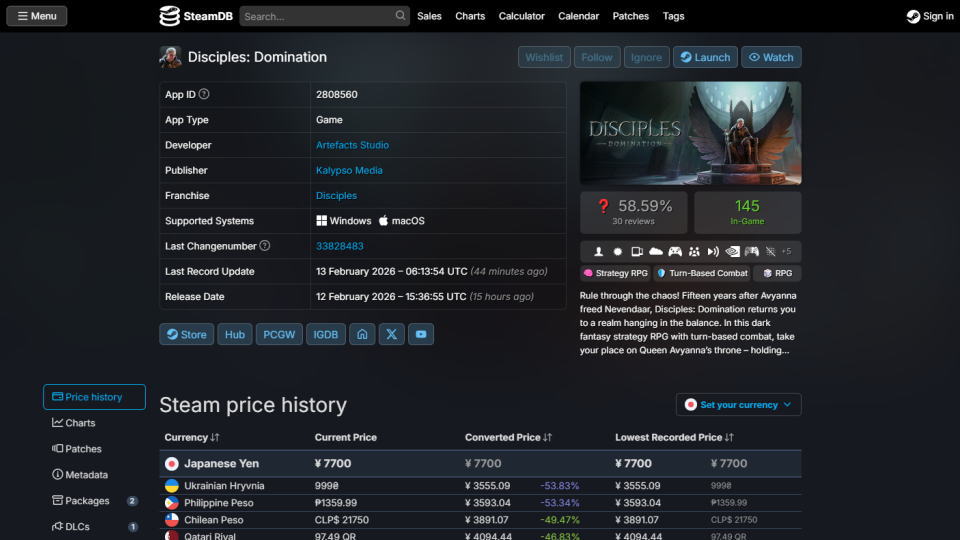Screen dimensions: 960x540
Task: Toggle Watch for this game
Action: point(771,57)
